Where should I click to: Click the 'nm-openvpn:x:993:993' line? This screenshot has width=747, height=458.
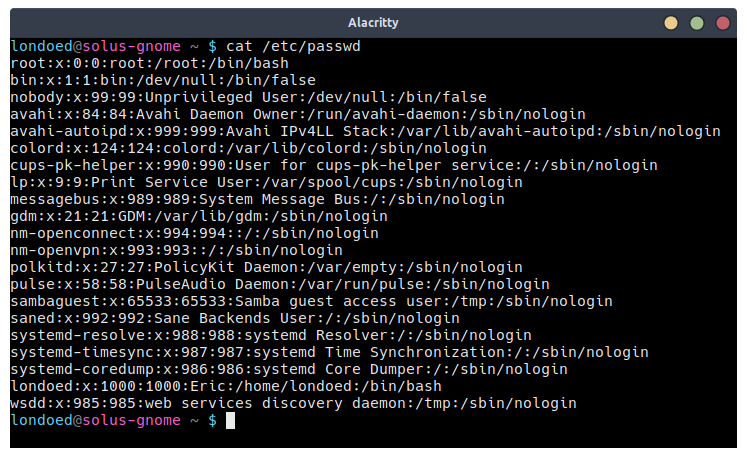pos(176,250)
